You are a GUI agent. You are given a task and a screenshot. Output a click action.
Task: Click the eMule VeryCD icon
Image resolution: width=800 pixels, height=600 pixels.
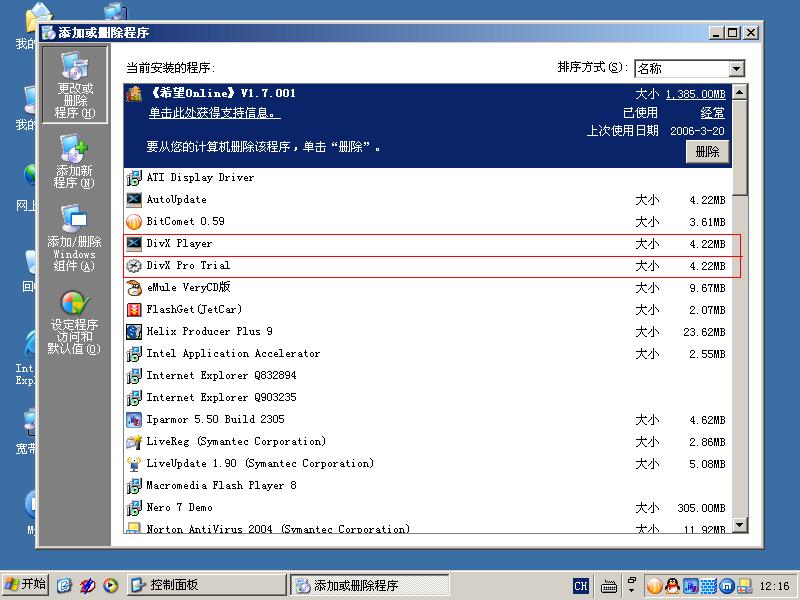click(134, 288)
